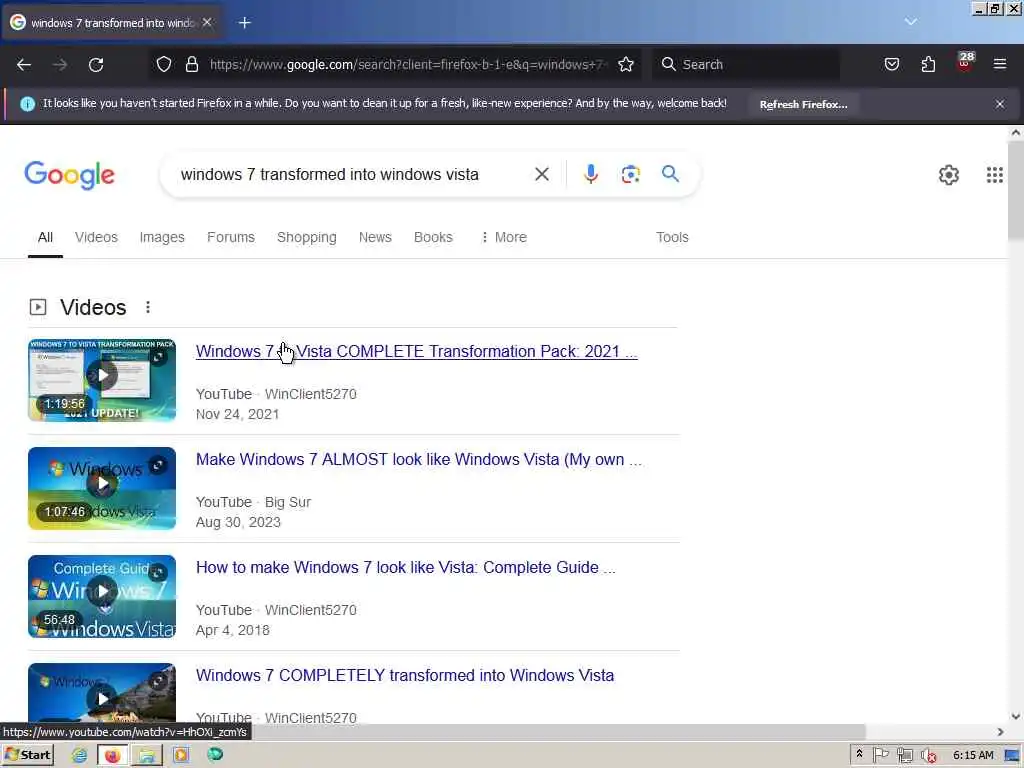The height and width of the screenshot is (768, 1024).
Task: Click the vertical scrollbar down arrow
Action: [1016, 716]
